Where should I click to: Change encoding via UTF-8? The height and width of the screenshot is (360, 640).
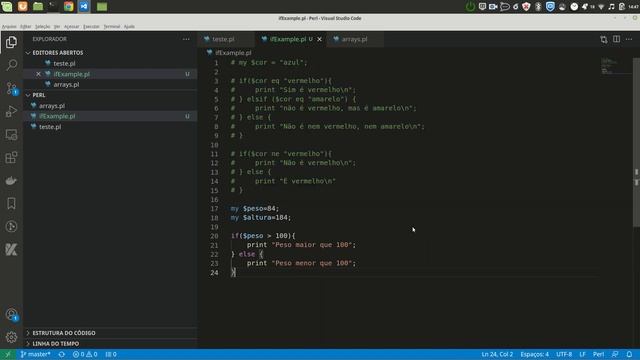pos(564,354)
